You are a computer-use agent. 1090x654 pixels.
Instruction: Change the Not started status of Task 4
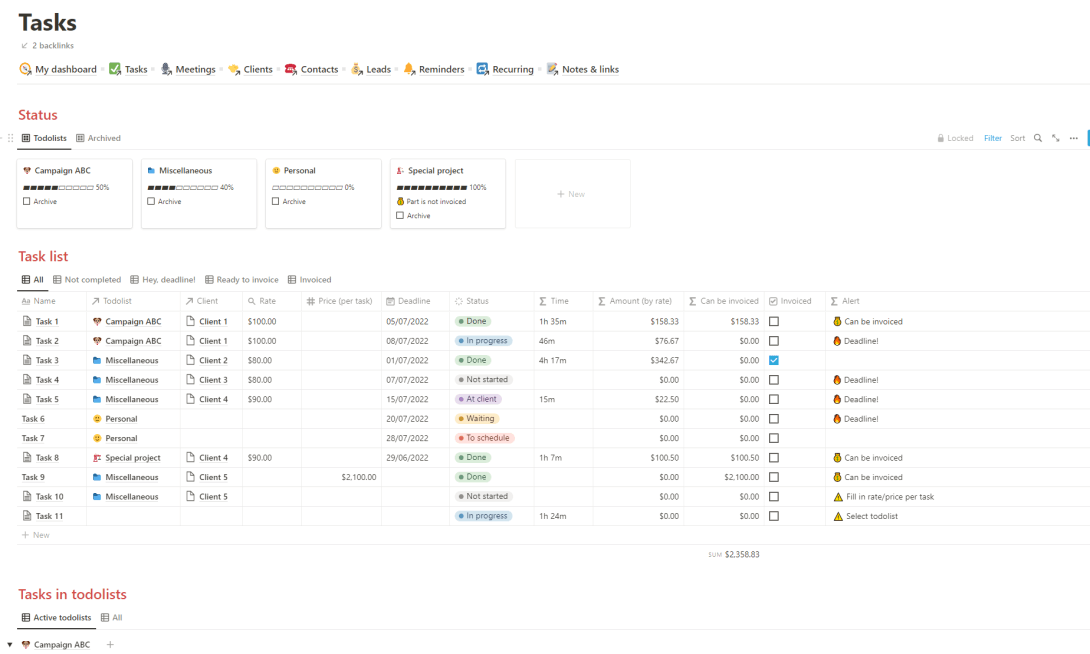click(x=484, y=379)
